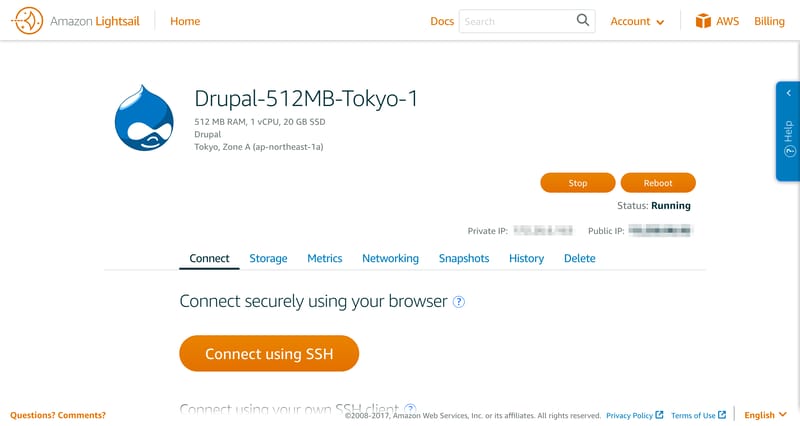Click Connect using SSH button
Viewport: 800px width, 426px height.
[x=269, y=354]
